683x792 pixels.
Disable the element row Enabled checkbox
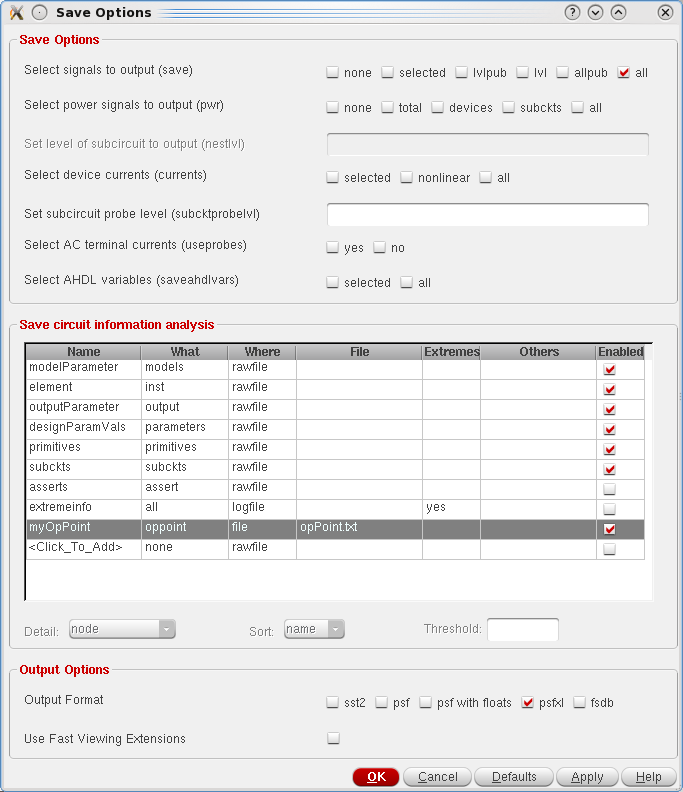610,389
